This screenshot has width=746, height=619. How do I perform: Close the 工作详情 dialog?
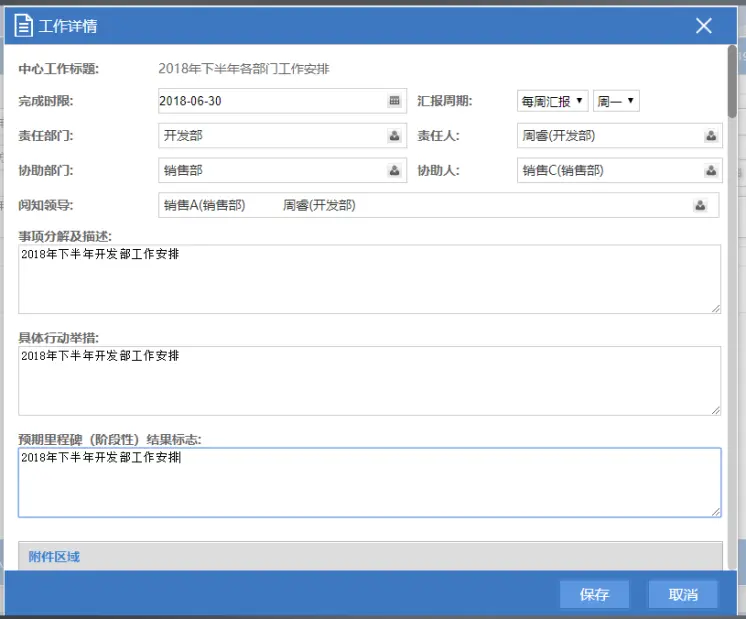click(x=704, y=26)
